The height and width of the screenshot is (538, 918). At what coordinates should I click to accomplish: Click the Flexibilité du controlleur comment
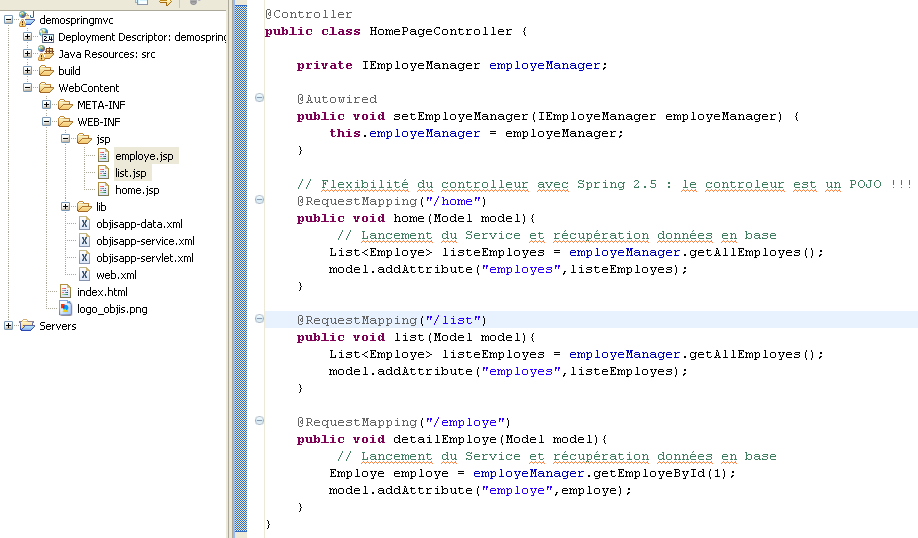604,184
